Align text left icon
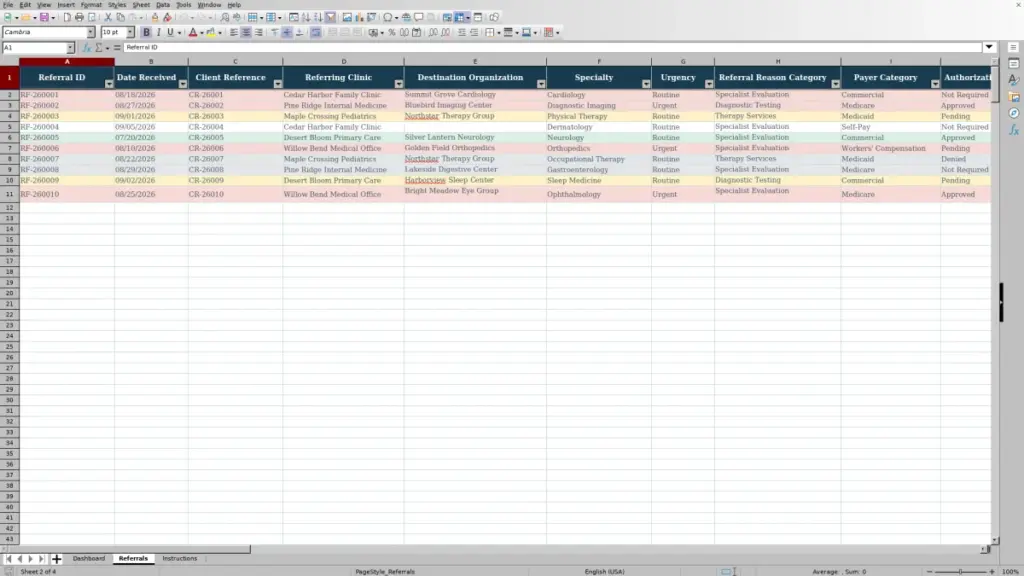The height and width of the screenshot is (576, 1024). pos(234,32)
